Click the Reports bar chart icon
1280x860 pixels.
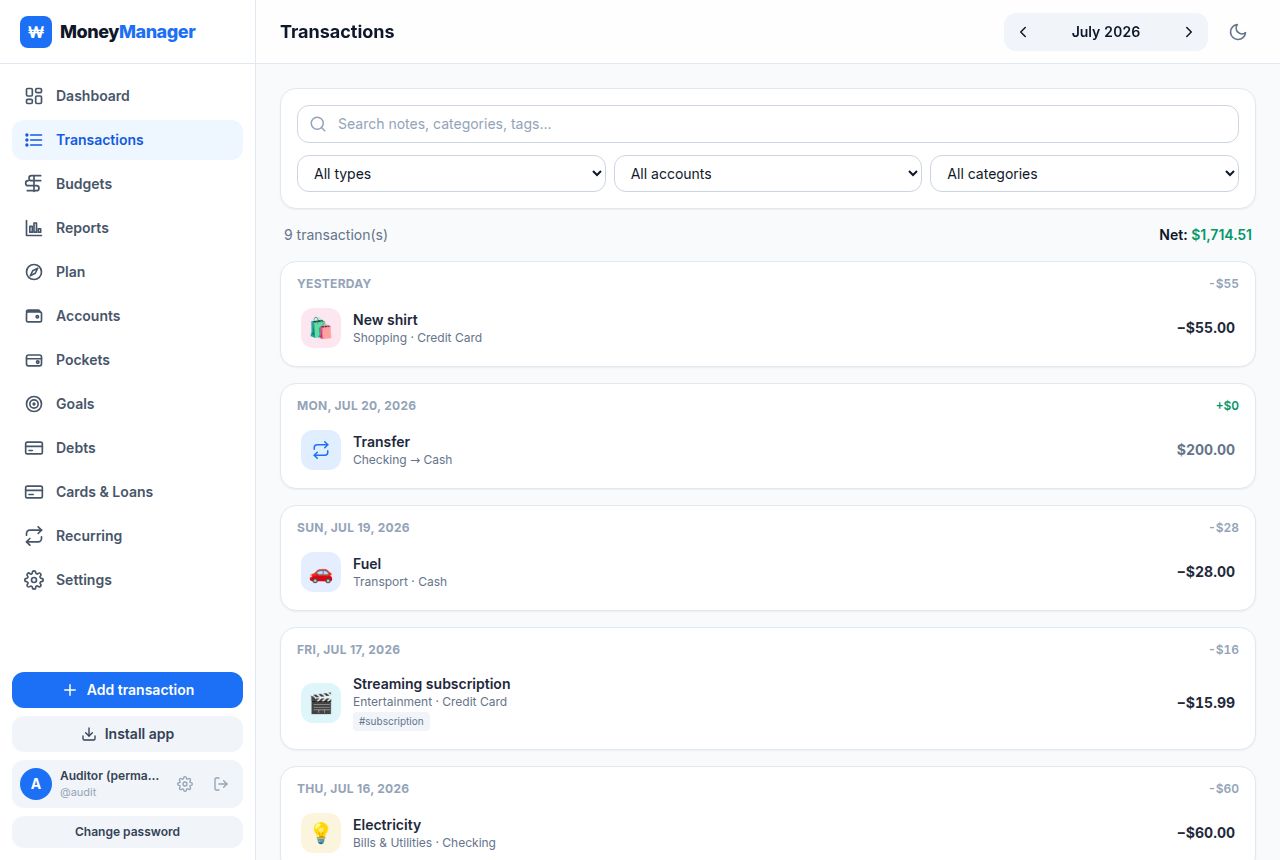(x=34, y=228)
